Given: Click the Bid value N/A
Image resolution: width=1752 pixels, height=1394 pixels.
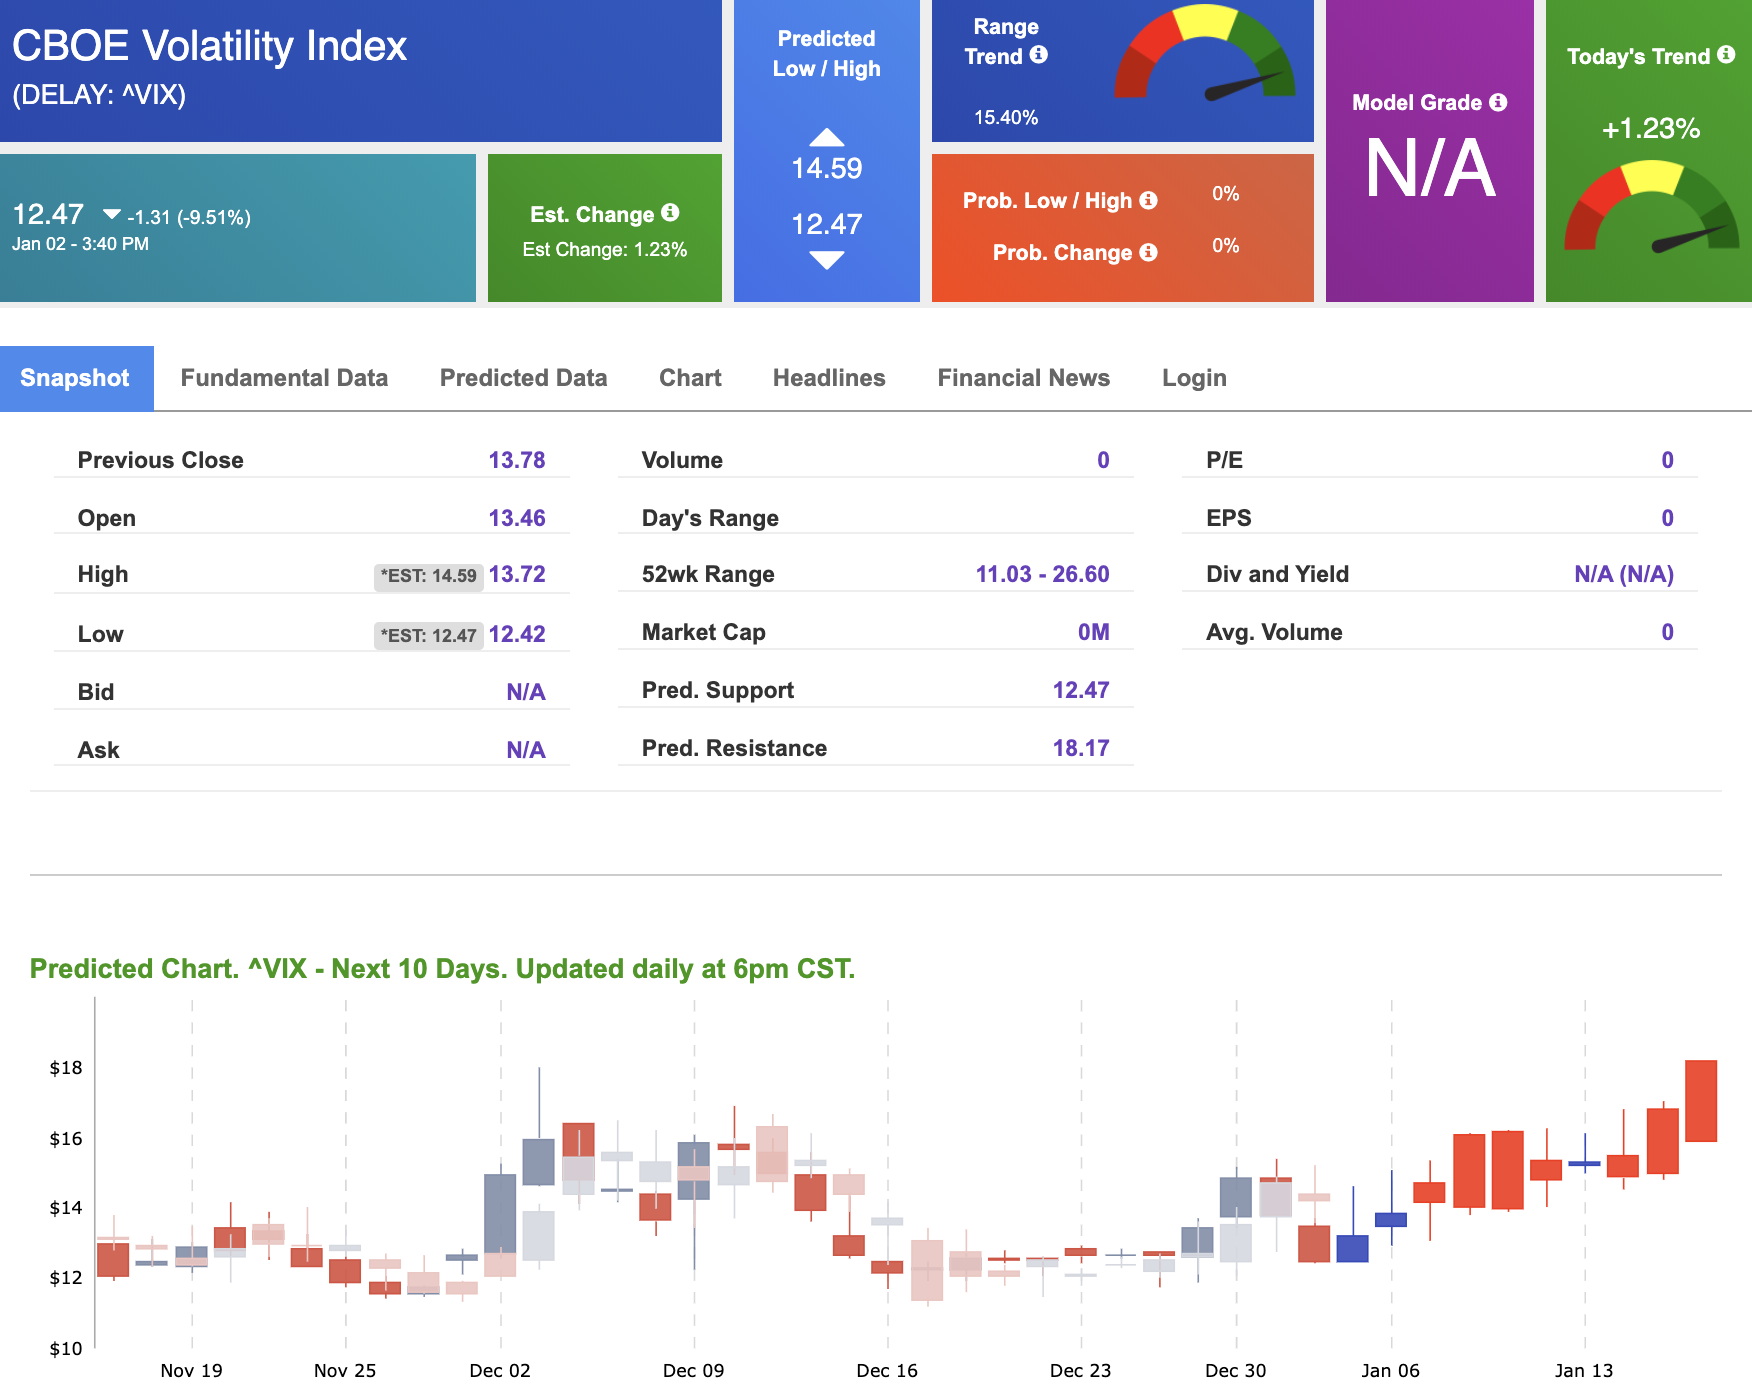Looking at the screenshot, I should pyautogui.click(x=526, y=692).
